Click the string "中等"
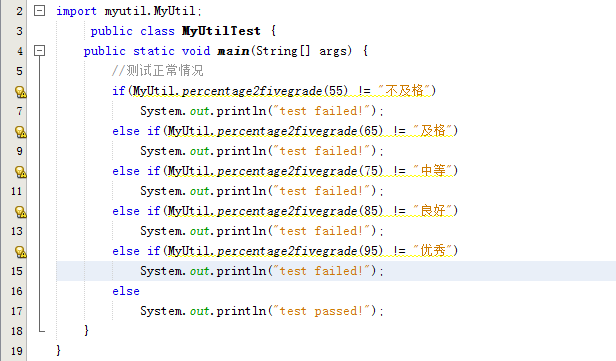The image size is (616, 361). [433, 171]
